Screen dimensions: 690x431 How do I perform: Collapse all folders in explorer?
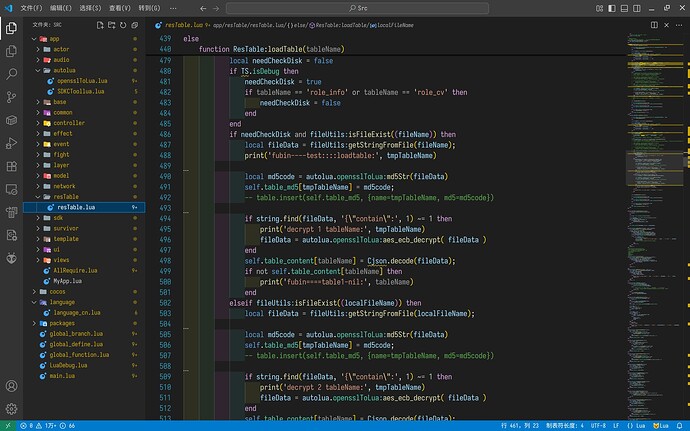click(135, 25)
